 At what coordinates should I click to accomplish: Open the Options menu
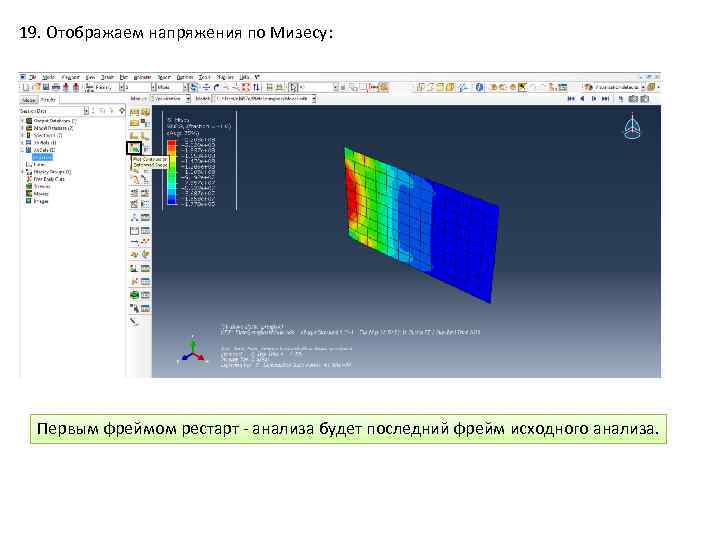point(185,77)
